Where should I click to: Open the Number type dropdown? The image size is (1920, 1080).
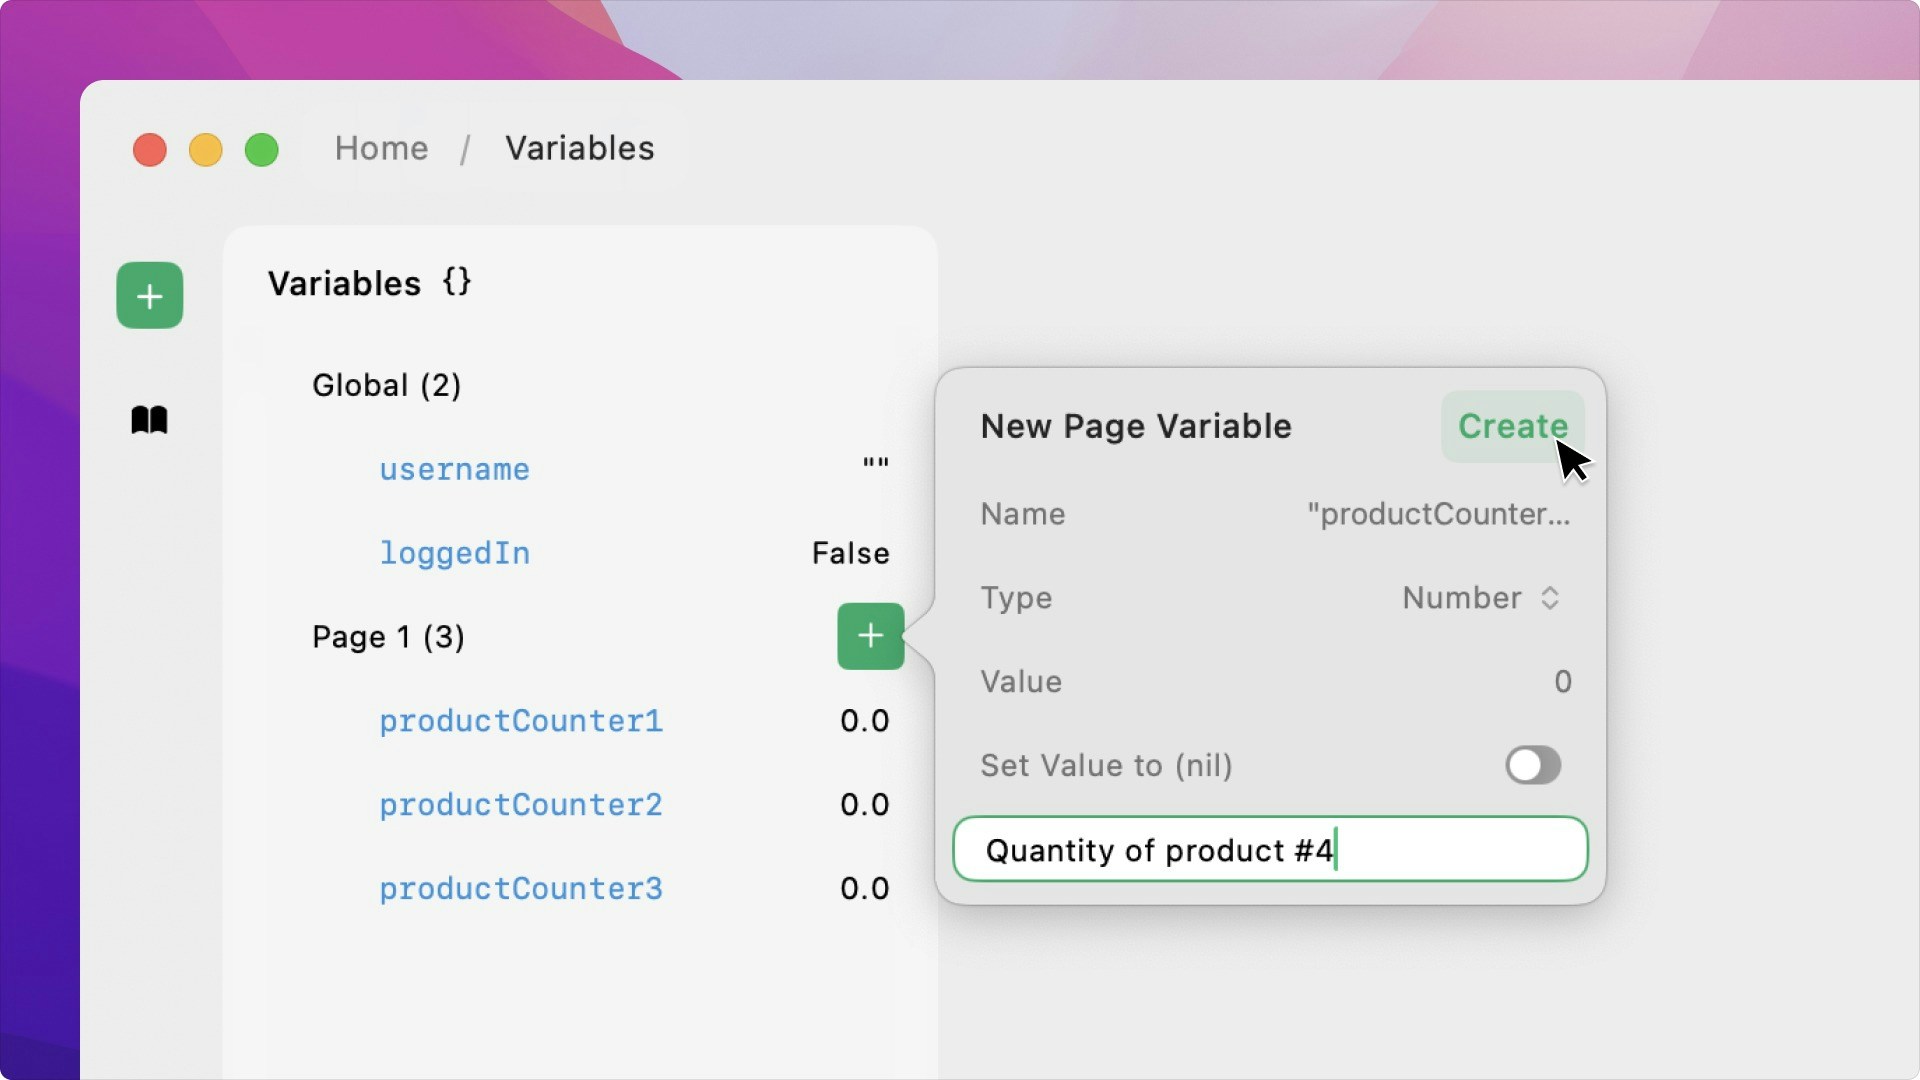[1480, 598]
